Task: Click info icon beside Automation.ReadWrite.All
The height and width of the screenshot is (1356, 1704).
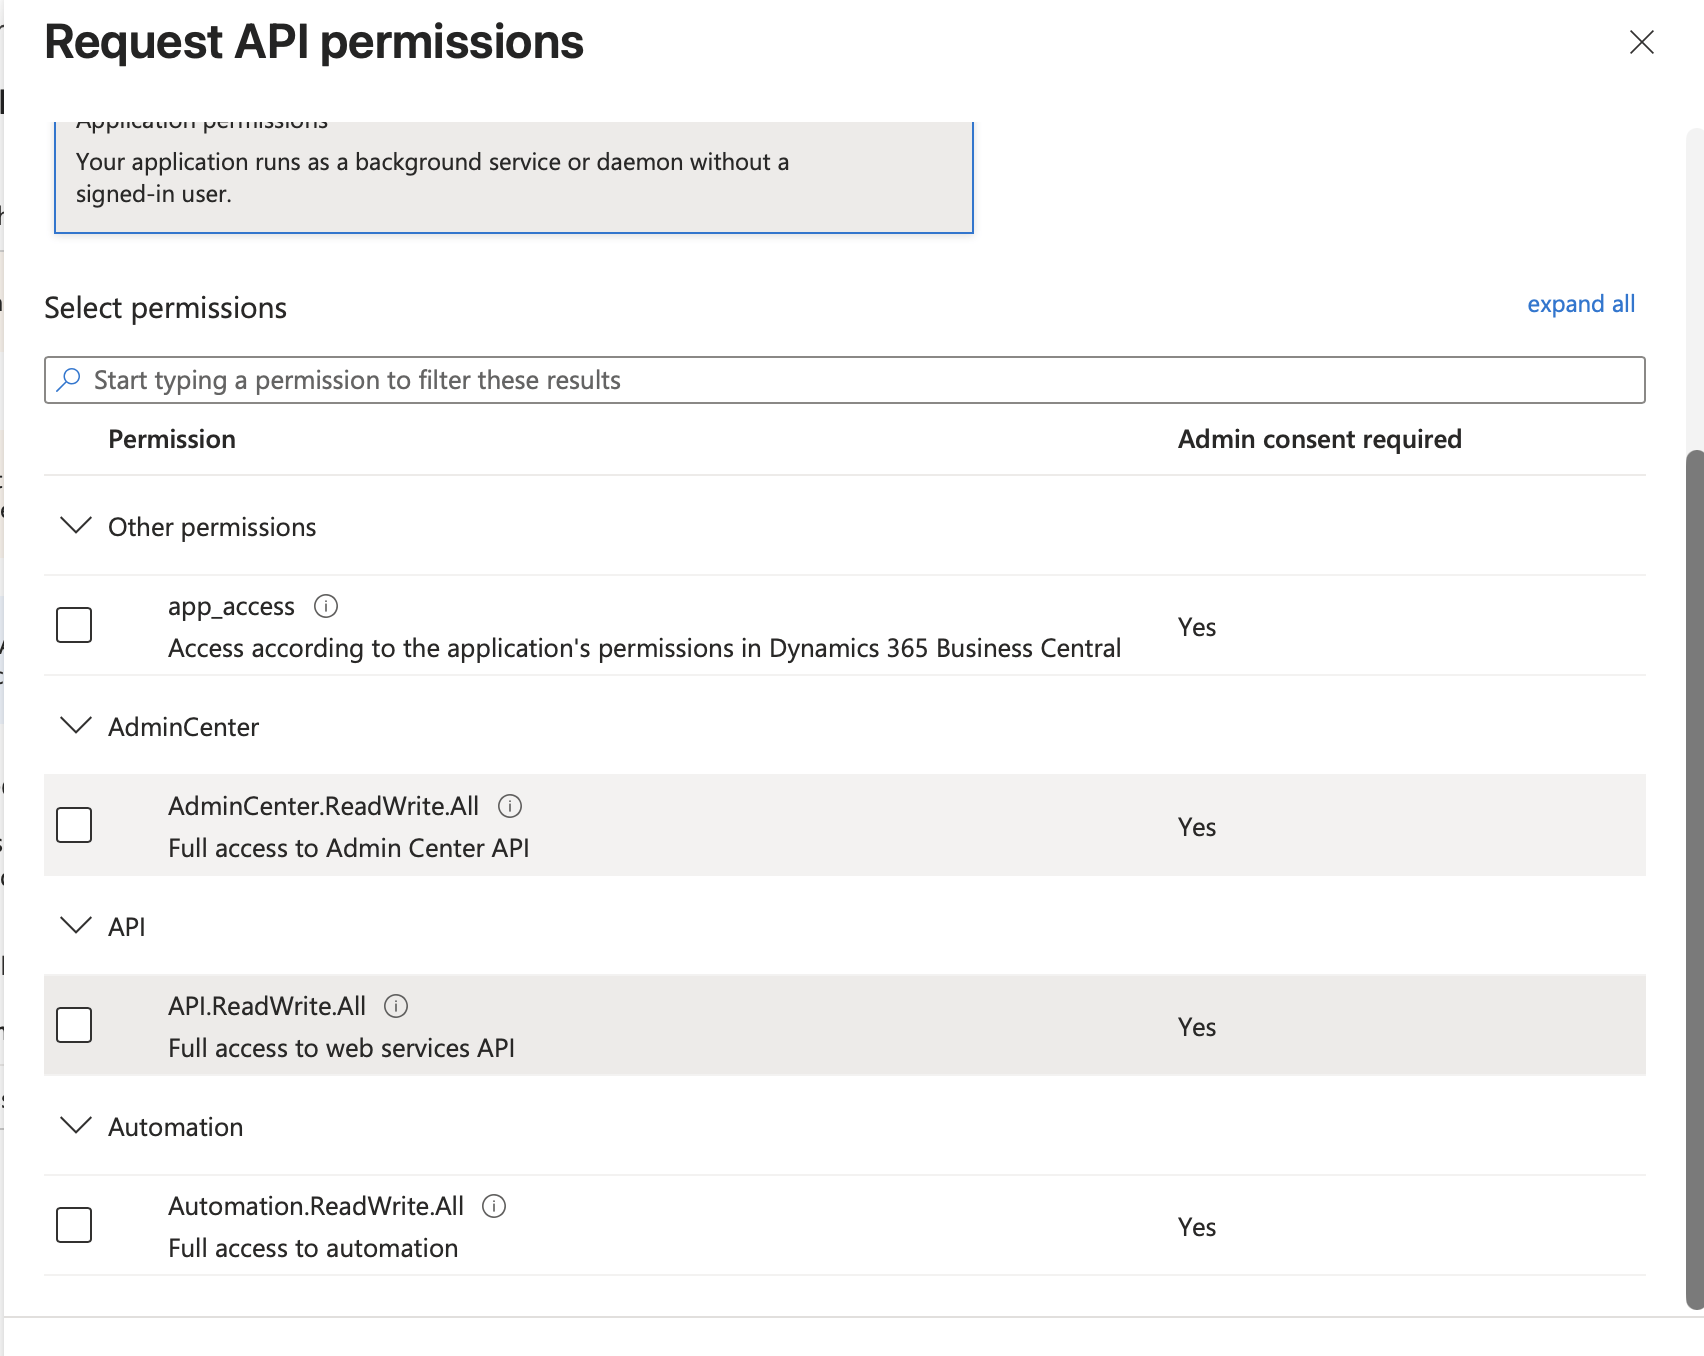Action: pos(494,1206)
